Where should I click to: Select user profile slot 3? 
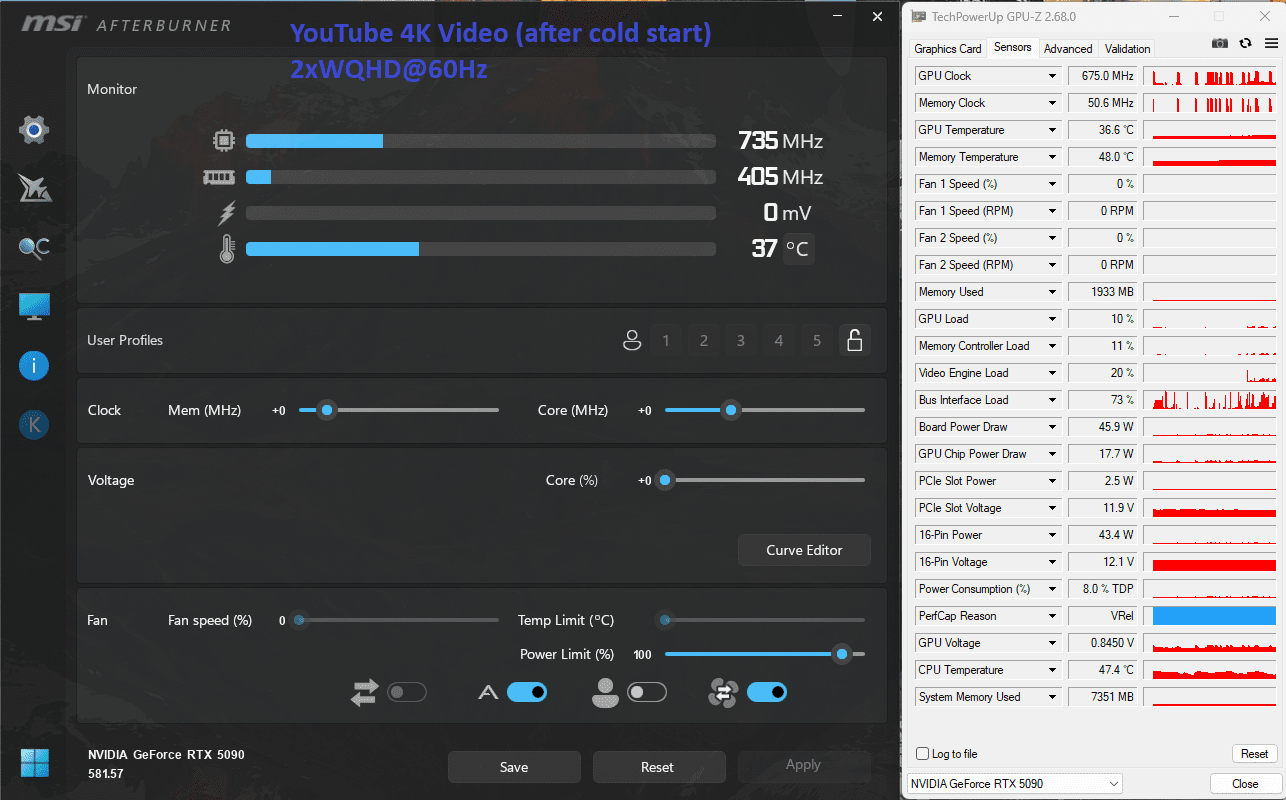coord(741,341)
